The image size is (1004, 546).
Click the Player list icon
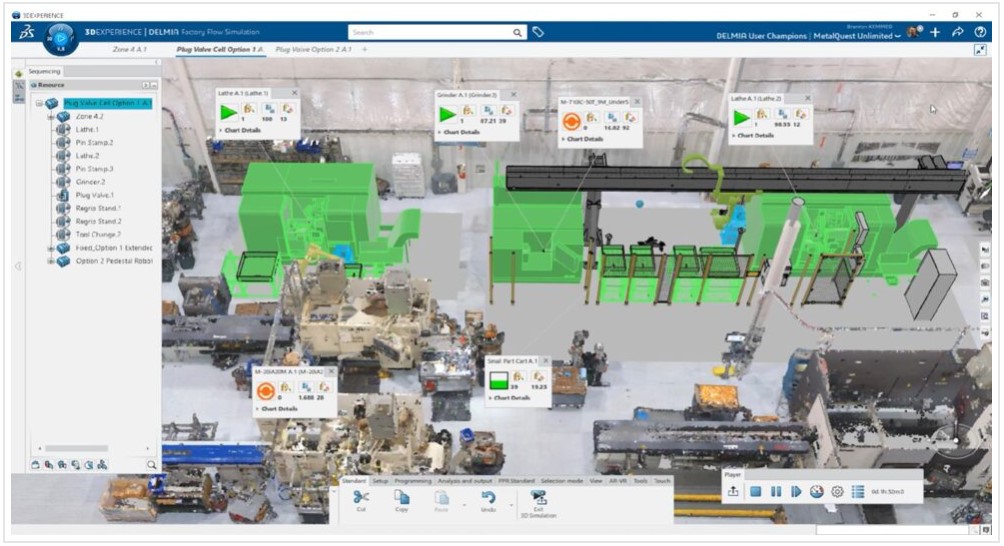pos(858,492)
